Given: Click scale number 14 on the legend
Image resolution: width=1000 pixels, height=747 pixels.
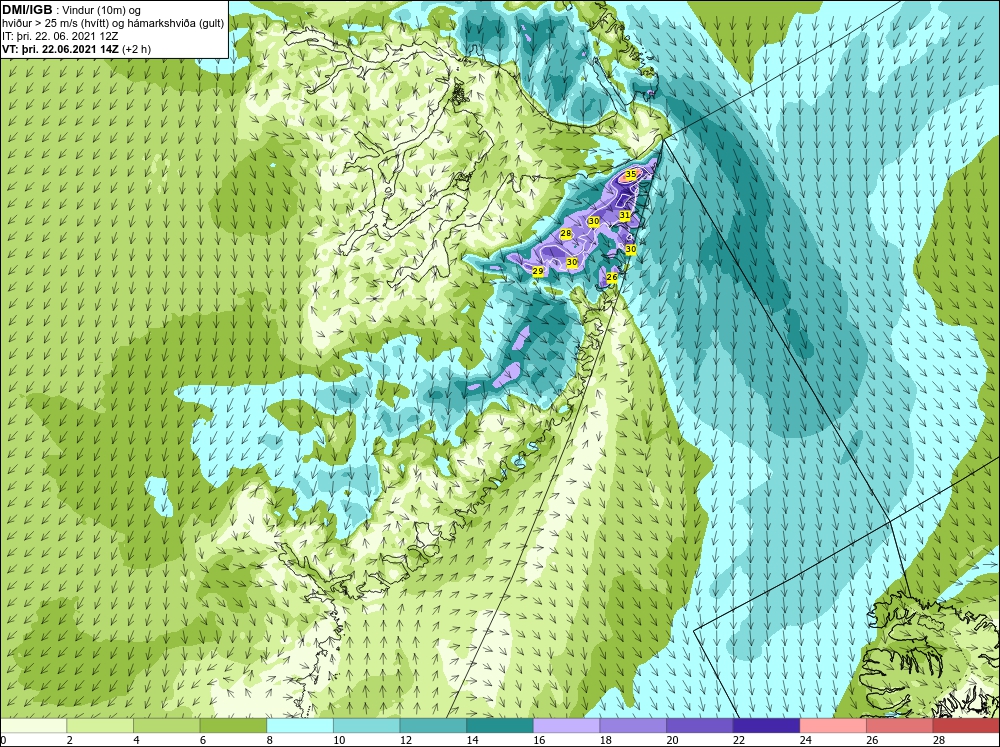Looking at the screenshot, I should pos(472,740).
